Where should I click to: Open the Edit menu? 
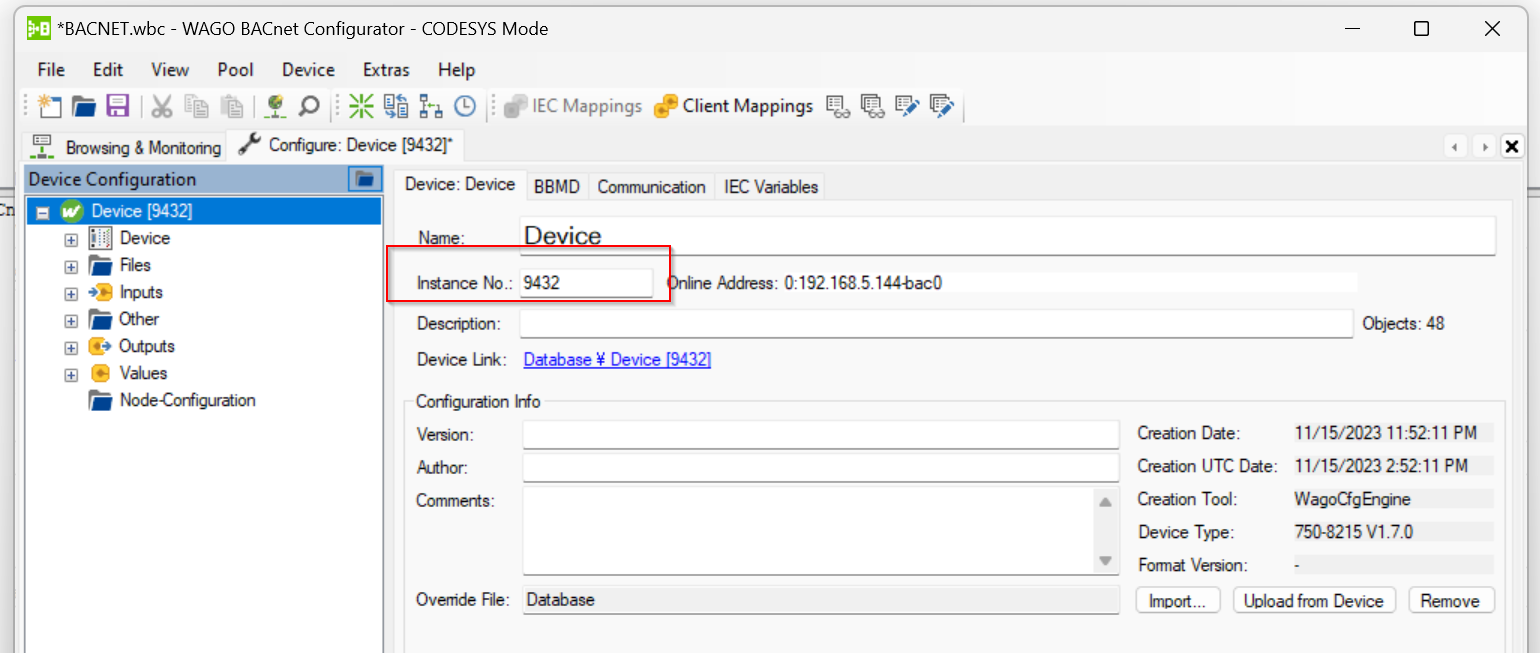coord(108,70)
